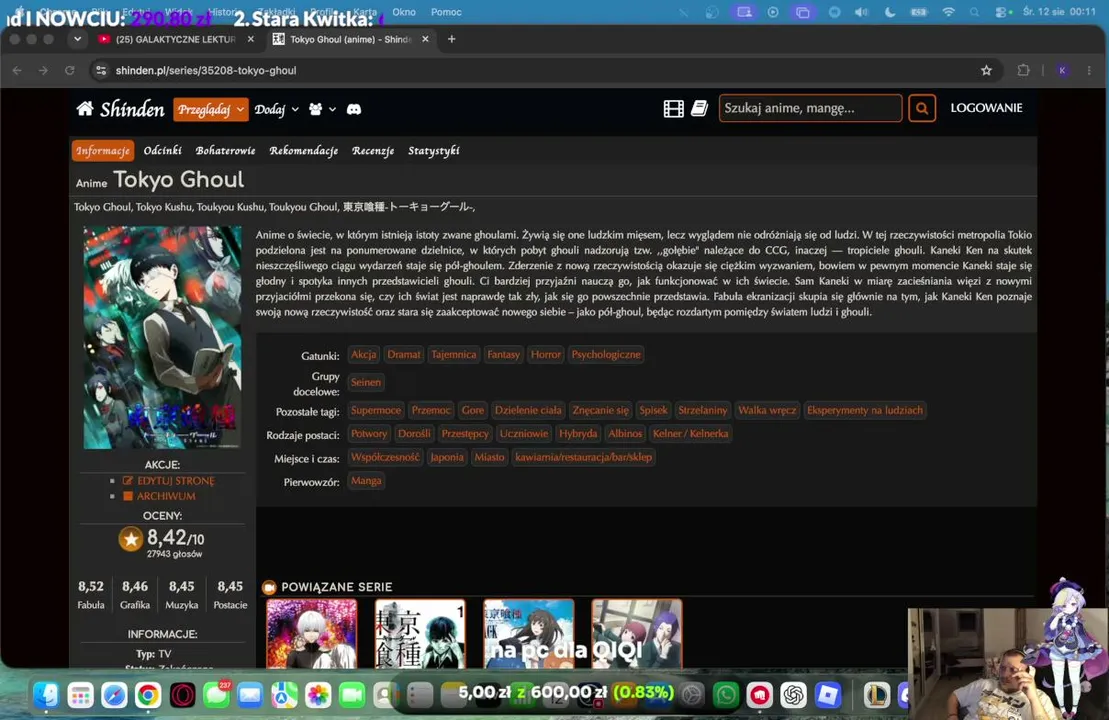The image size is (1109, 720).
Task: Click the Manga source tag
Action: pyautogui.click(x=366, y=480)
